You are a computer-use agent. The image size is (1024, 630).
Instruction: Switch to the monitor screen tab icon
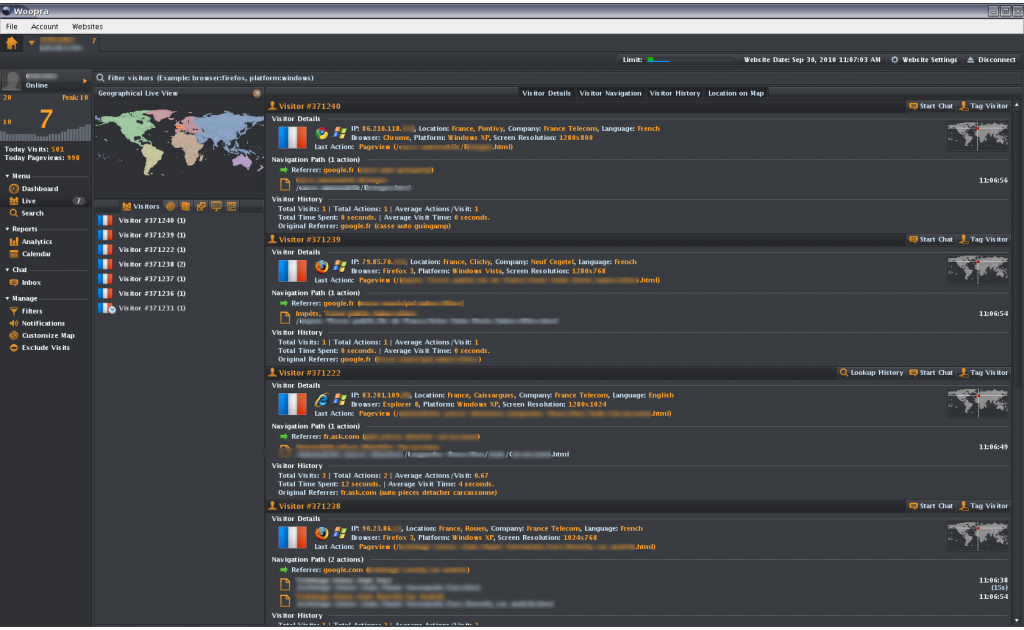pos(216,206)
